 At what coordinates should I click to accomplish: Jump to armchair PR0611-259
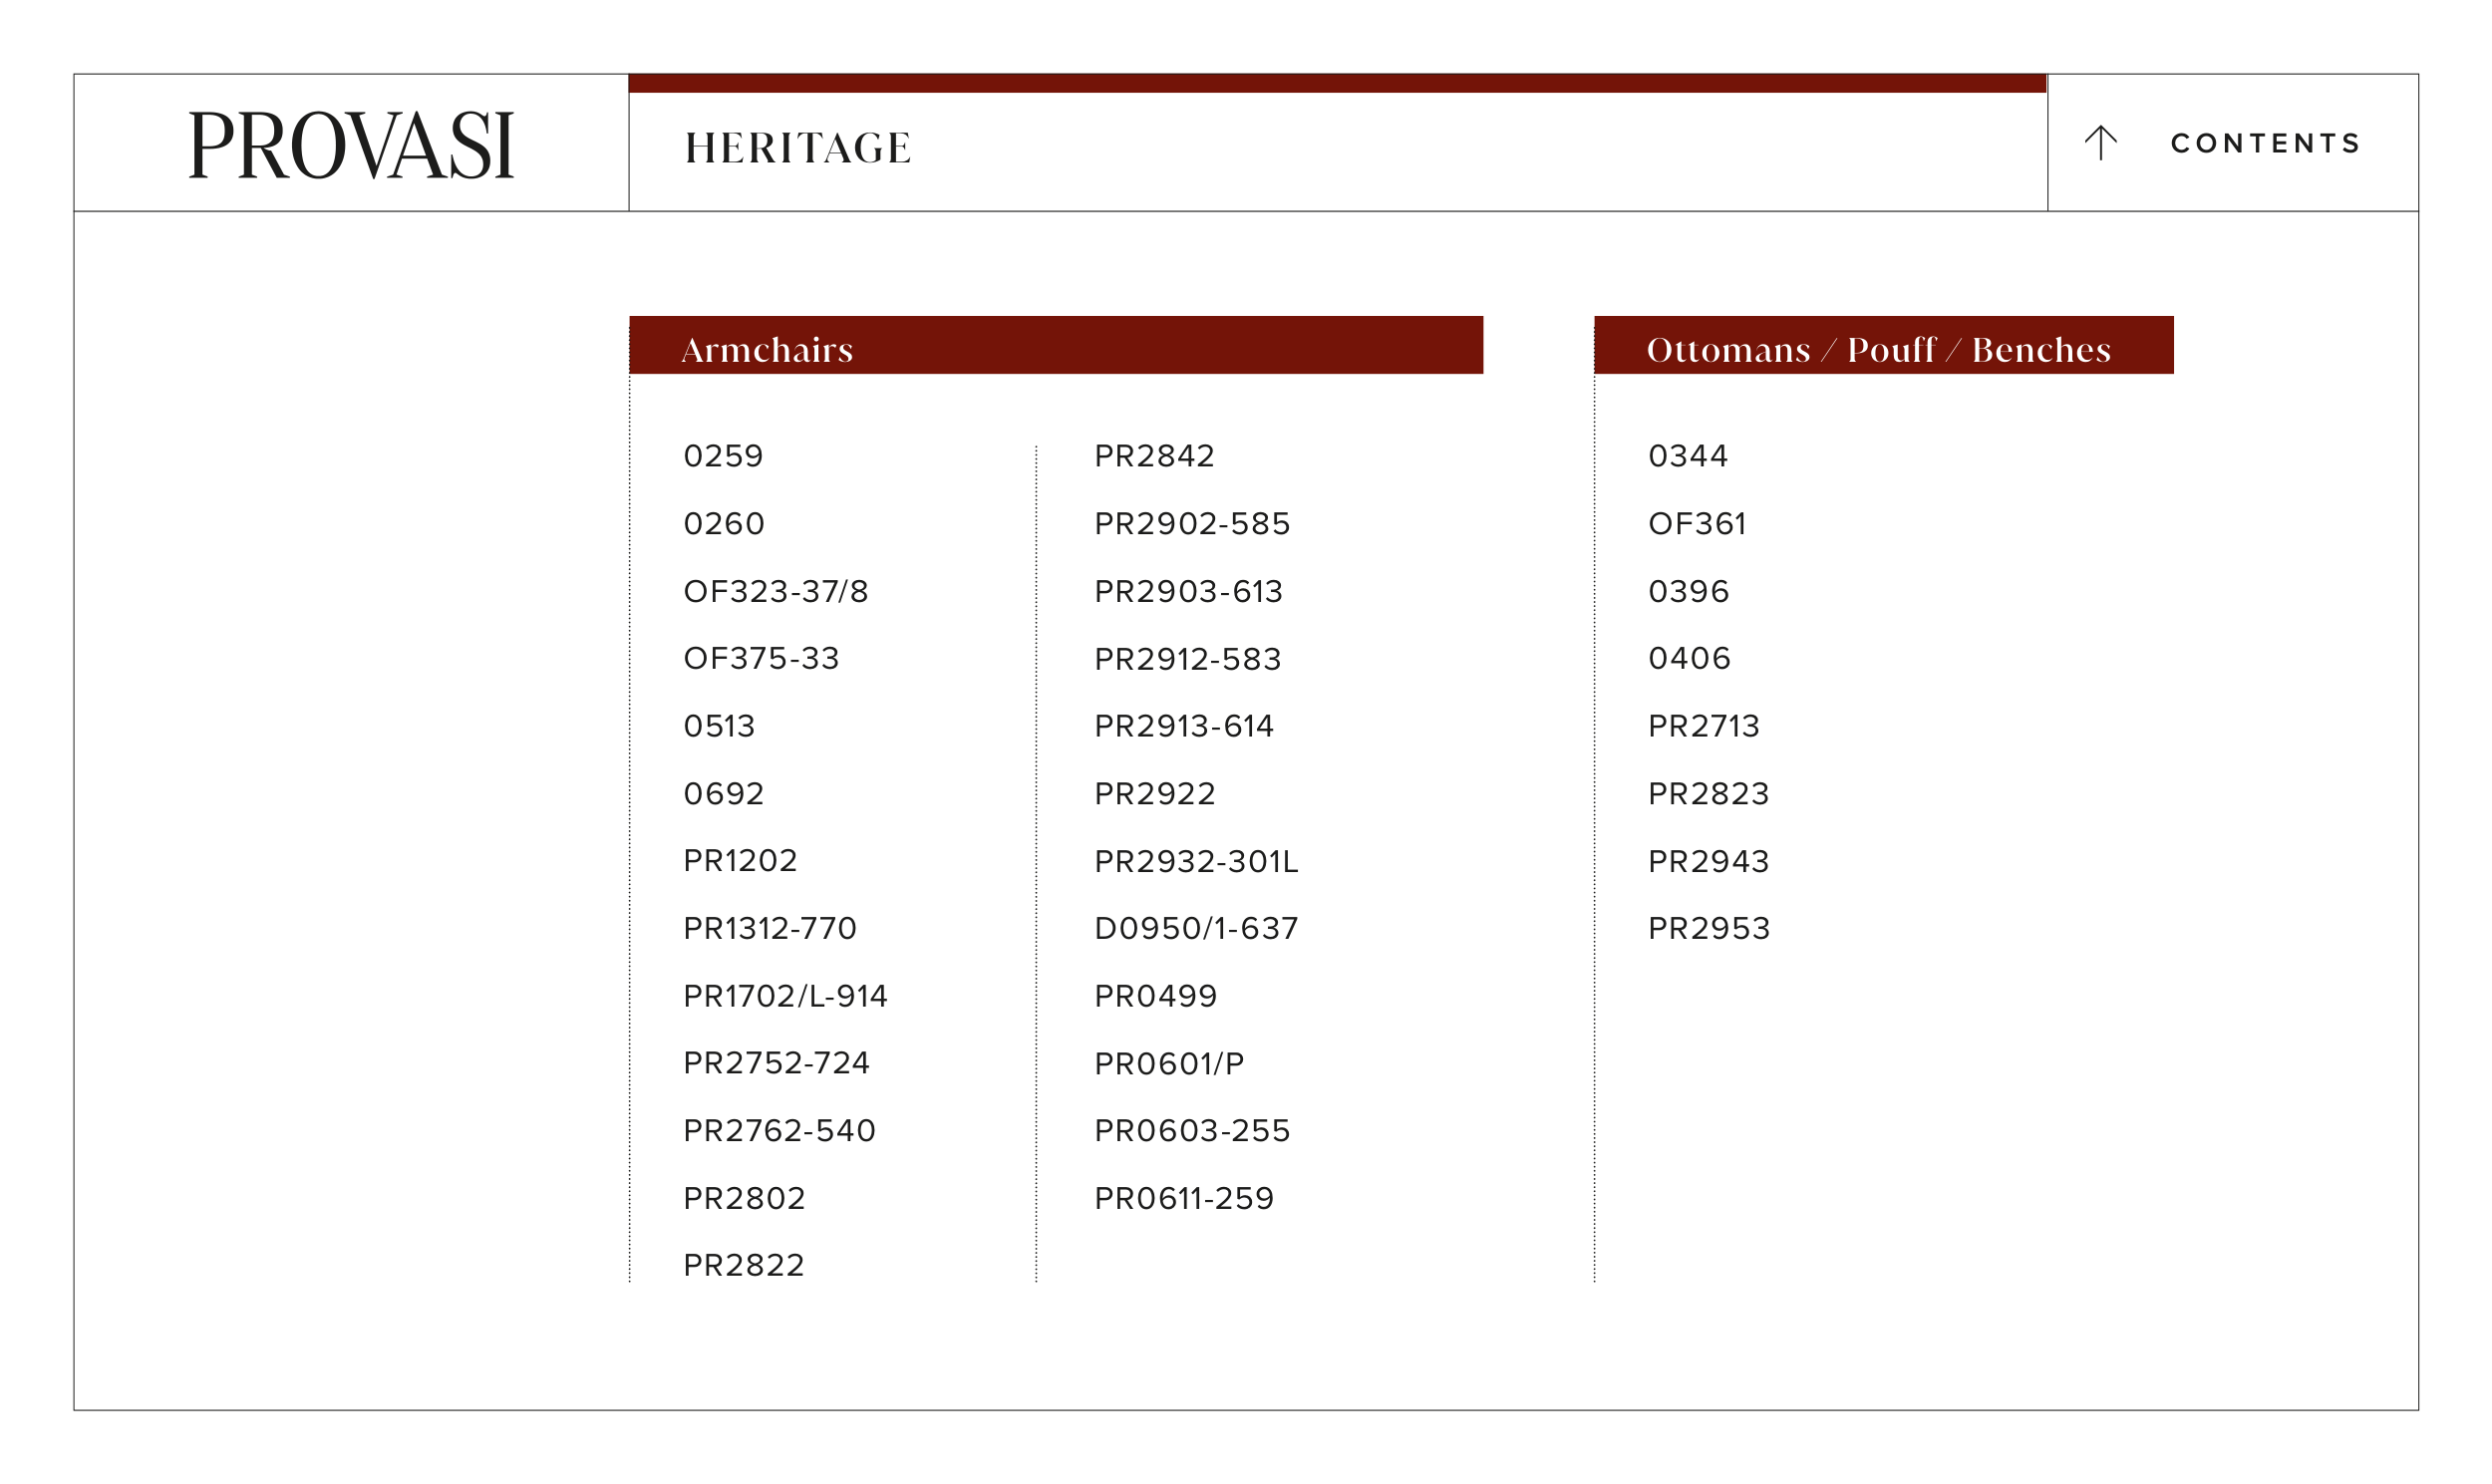click(x=1184, y=1198)
